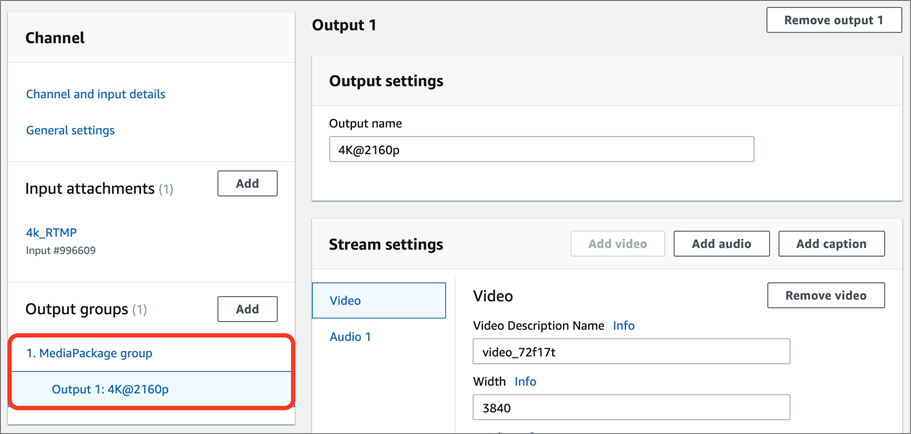
Task: Click the Output groups label
Action: 77,309
